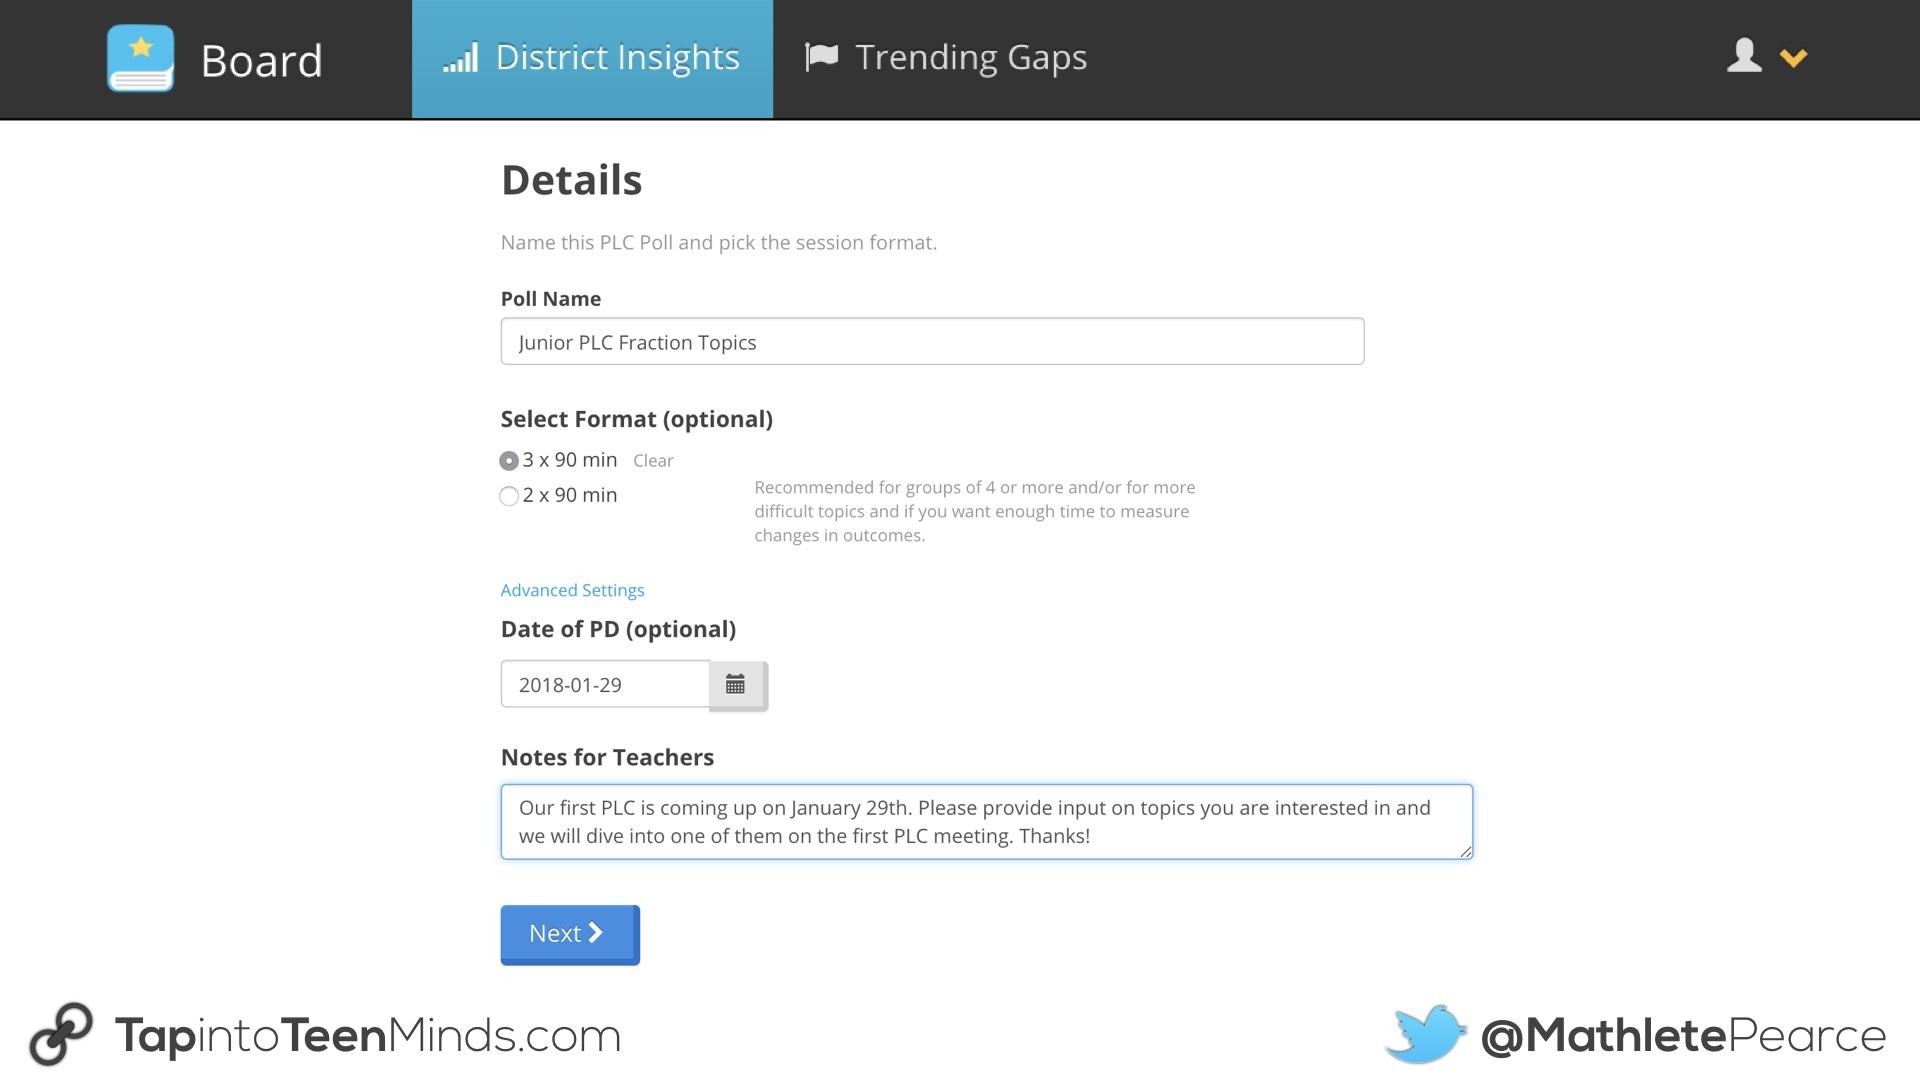Click the Clear link to deselect format
Screen dimensions: 1920x1080
click(x=653, y=459)
